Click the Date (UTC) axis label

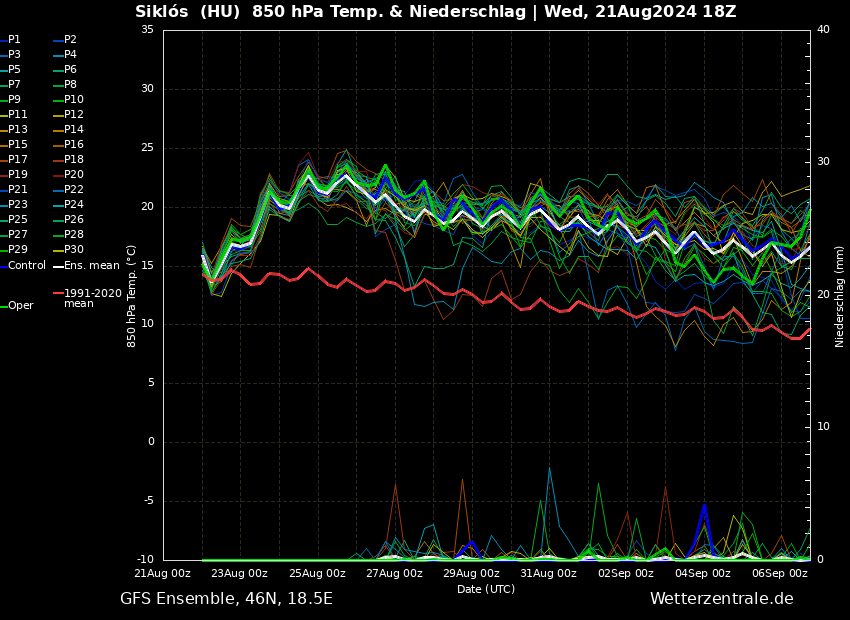[486, 589]
